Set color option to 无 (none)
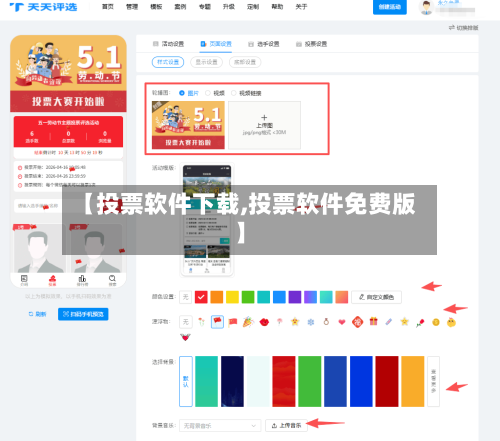 (186, 297)
